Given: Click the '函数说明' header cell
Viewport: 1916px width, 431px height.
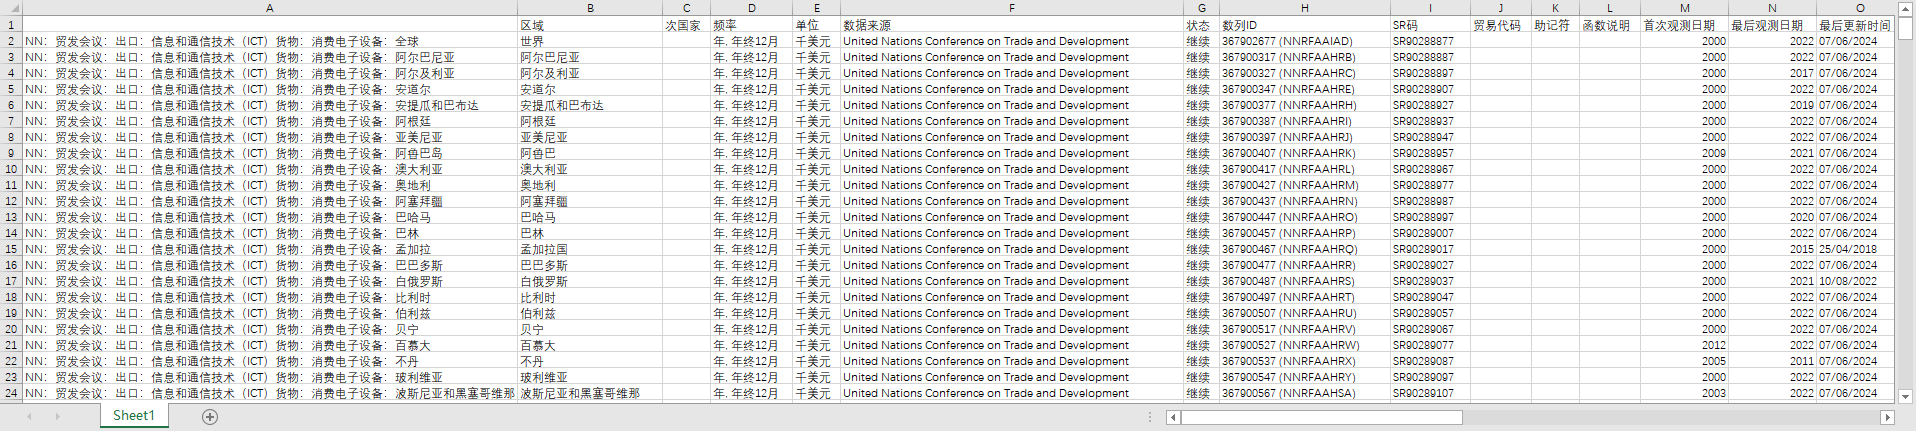Looking at the screenshot, I should click(1610, 25).
